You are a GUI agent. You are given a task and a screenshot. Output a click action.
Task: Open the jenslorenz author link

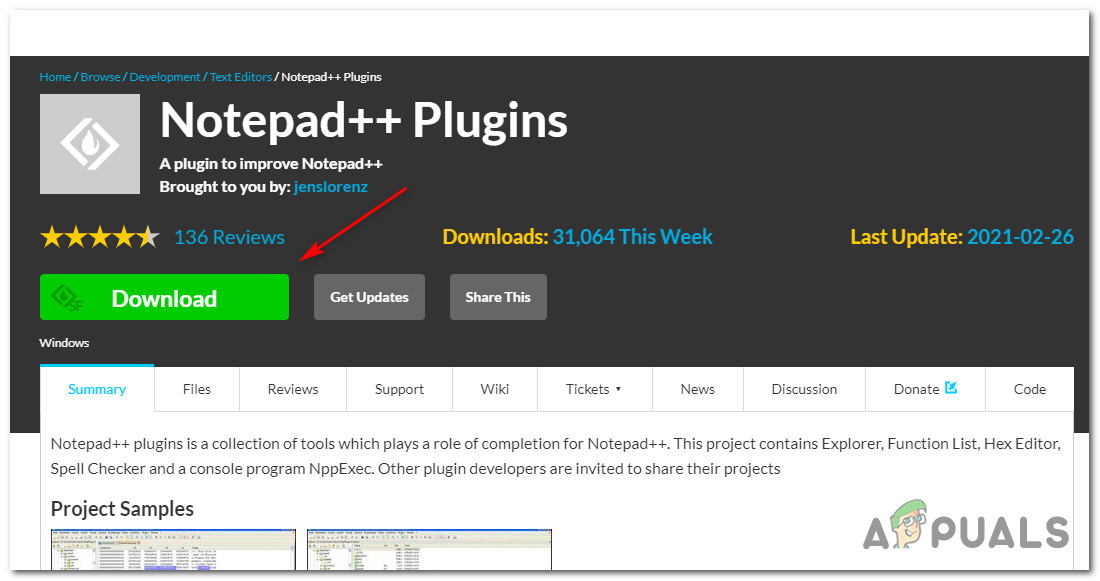(x=330, y=187)
